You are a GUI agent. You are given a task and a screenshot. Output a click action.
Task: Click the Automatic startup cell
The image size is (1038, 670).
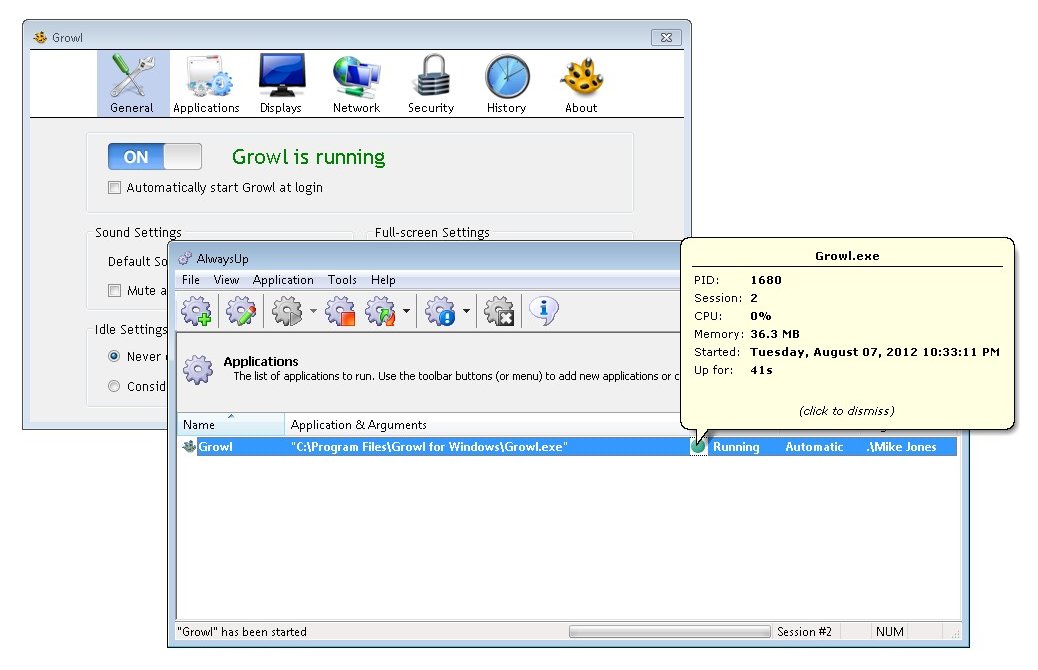click(x=814, y=447)
